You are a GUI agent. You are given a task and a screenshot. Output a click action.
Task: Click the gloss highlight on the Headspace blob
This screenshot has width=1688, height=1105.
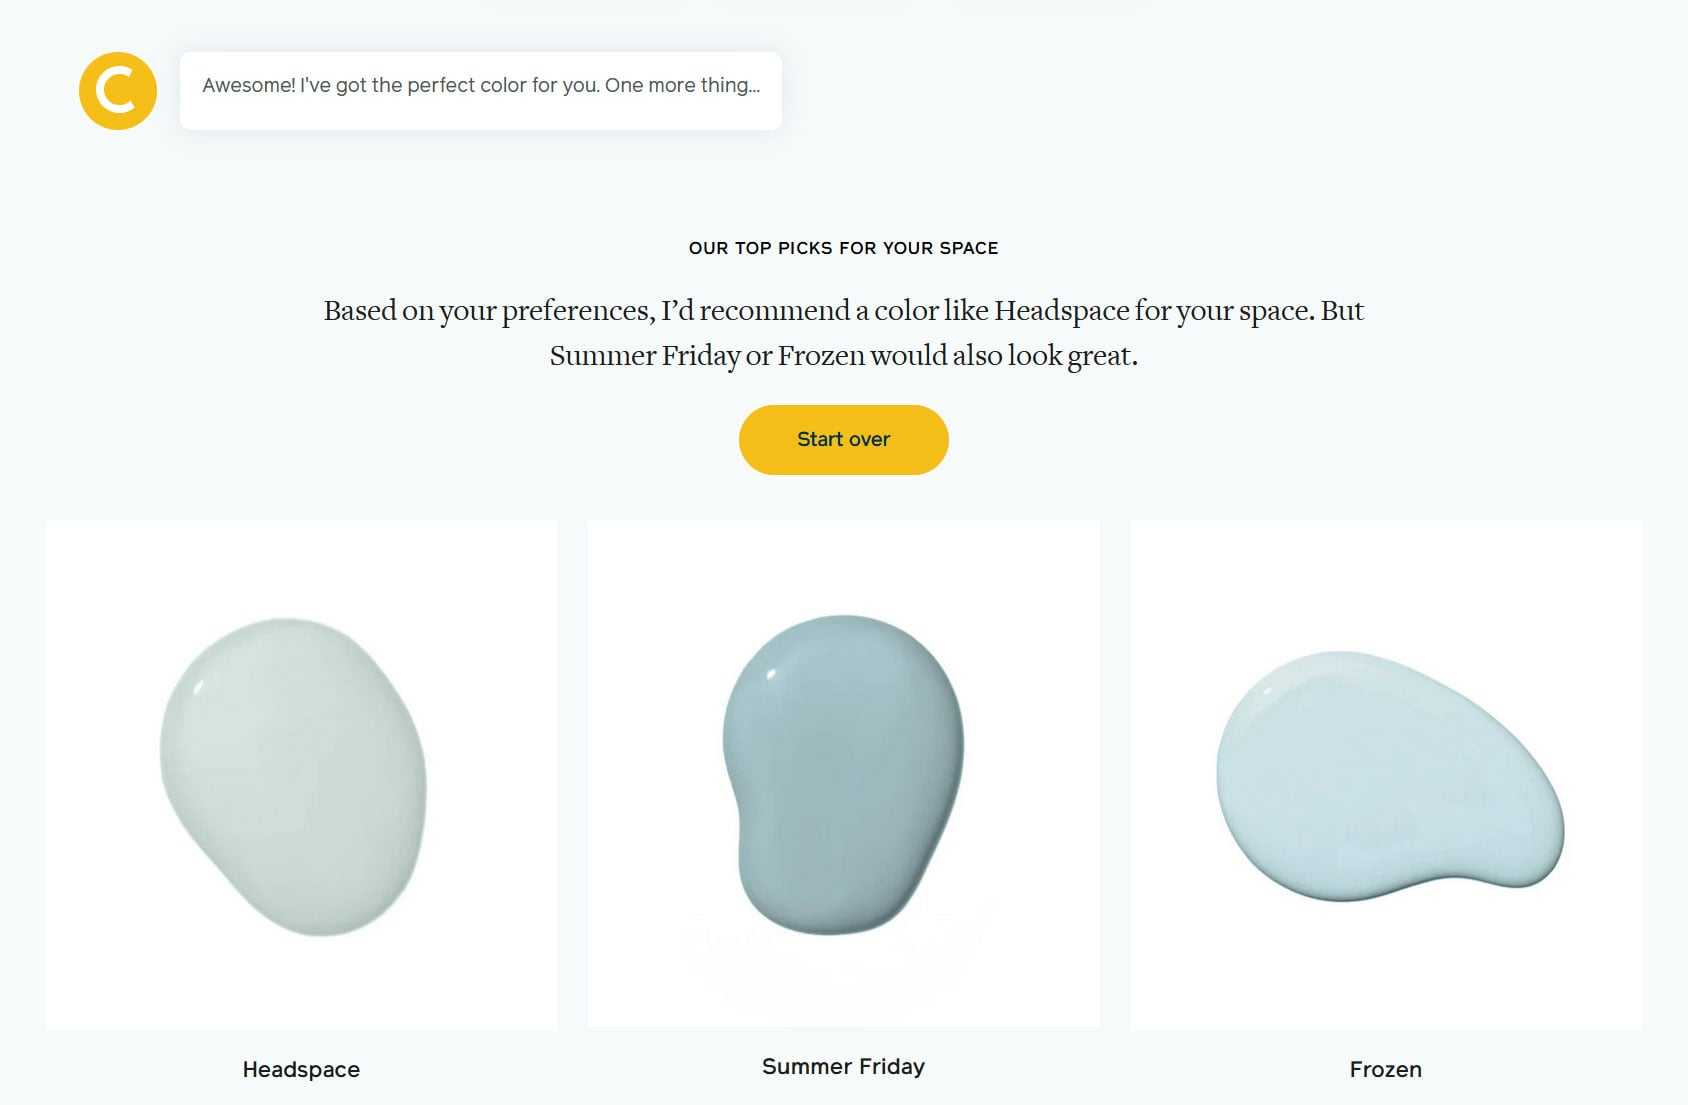(199, 687)
